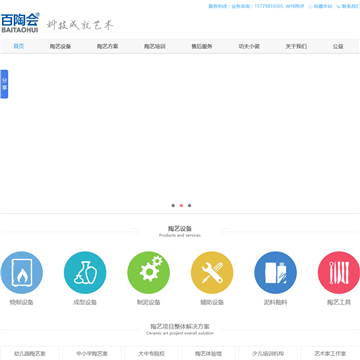This screenshot has width=360, height=360.
Task: Select the 中小学陶艺室 solution tab
Action: (92, 353)
